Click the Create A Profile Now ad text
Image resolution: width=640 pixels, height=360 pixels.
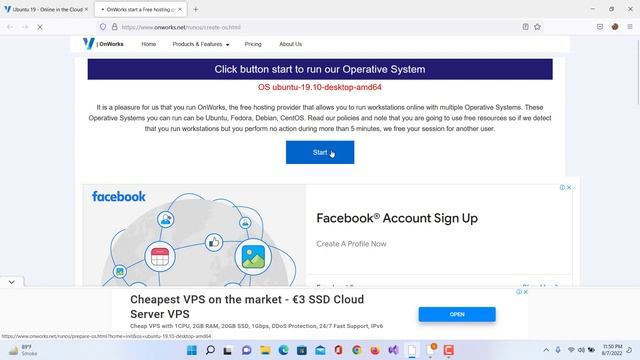point(351,244)
